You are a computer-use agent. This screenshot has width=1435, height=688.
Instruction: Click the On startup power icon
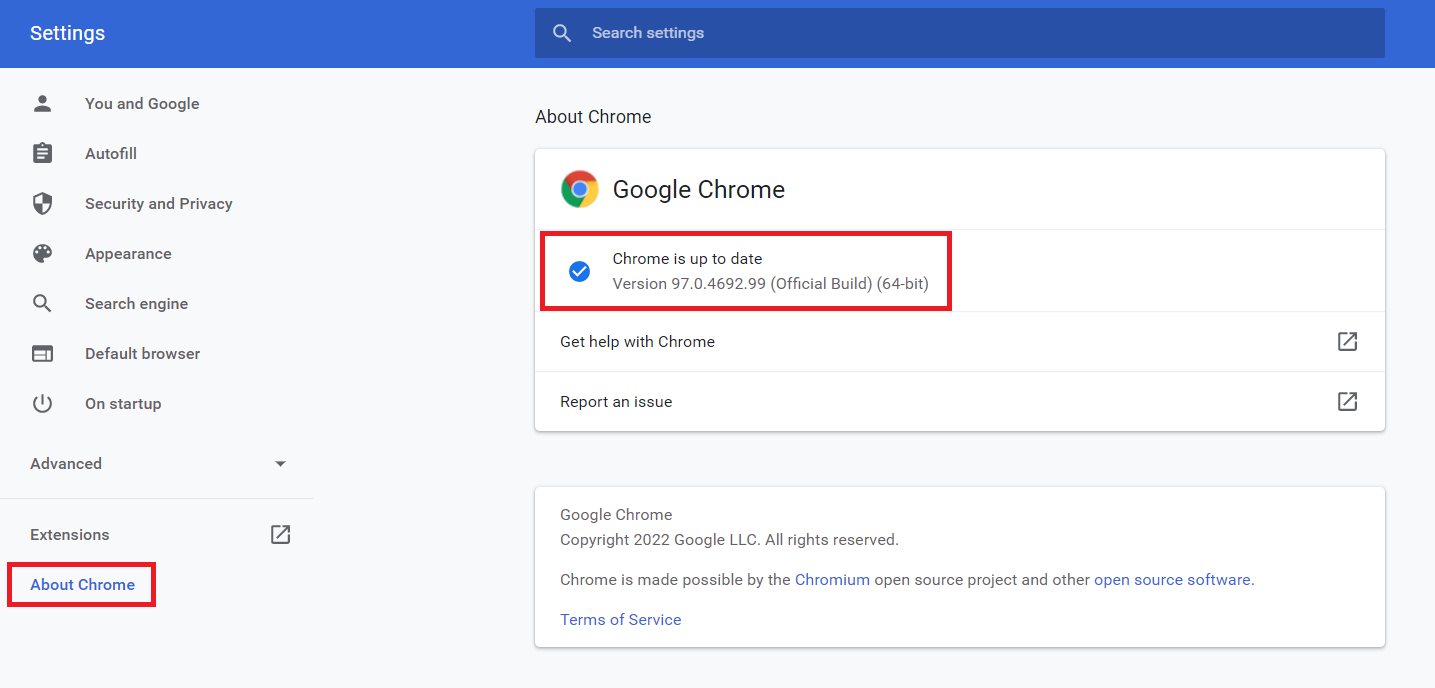coord(42,403)
